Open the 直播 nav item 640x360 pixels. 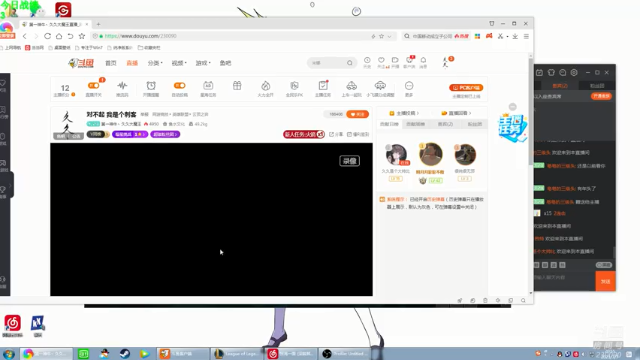pyautogui.click(x=132, y=63)
